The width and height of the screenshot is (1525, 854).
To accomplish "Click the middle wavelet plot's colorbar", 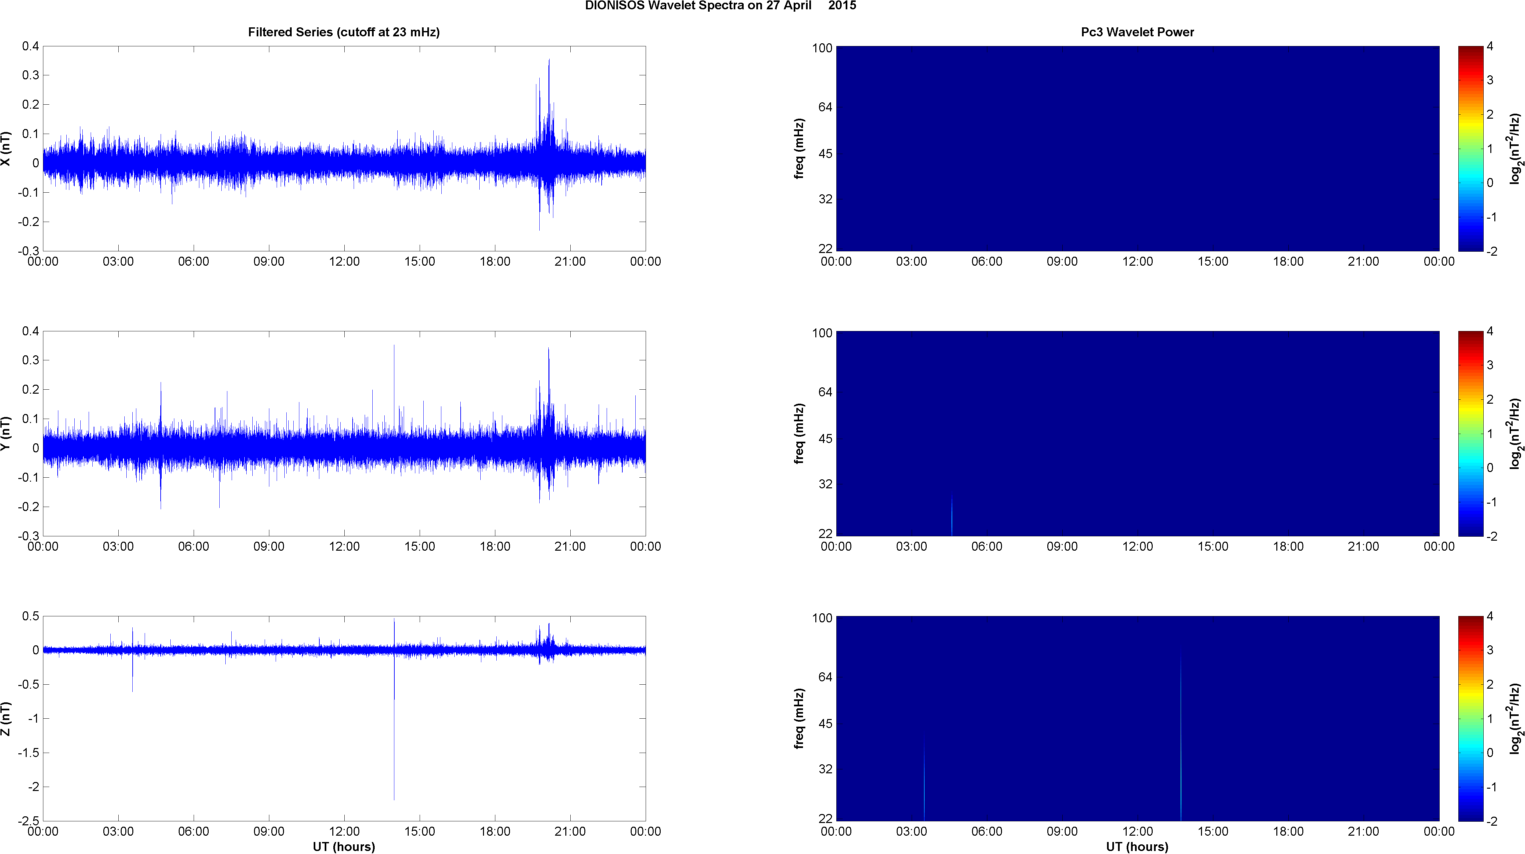I will coord(1470,433).
